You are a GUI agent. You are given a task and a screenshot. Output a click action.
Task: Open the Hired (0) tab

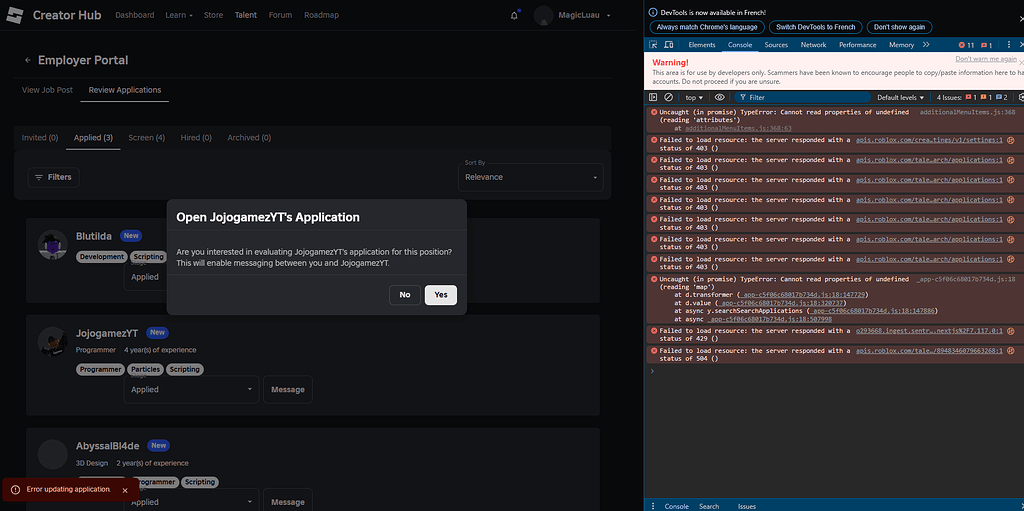(x=196, y=138)
